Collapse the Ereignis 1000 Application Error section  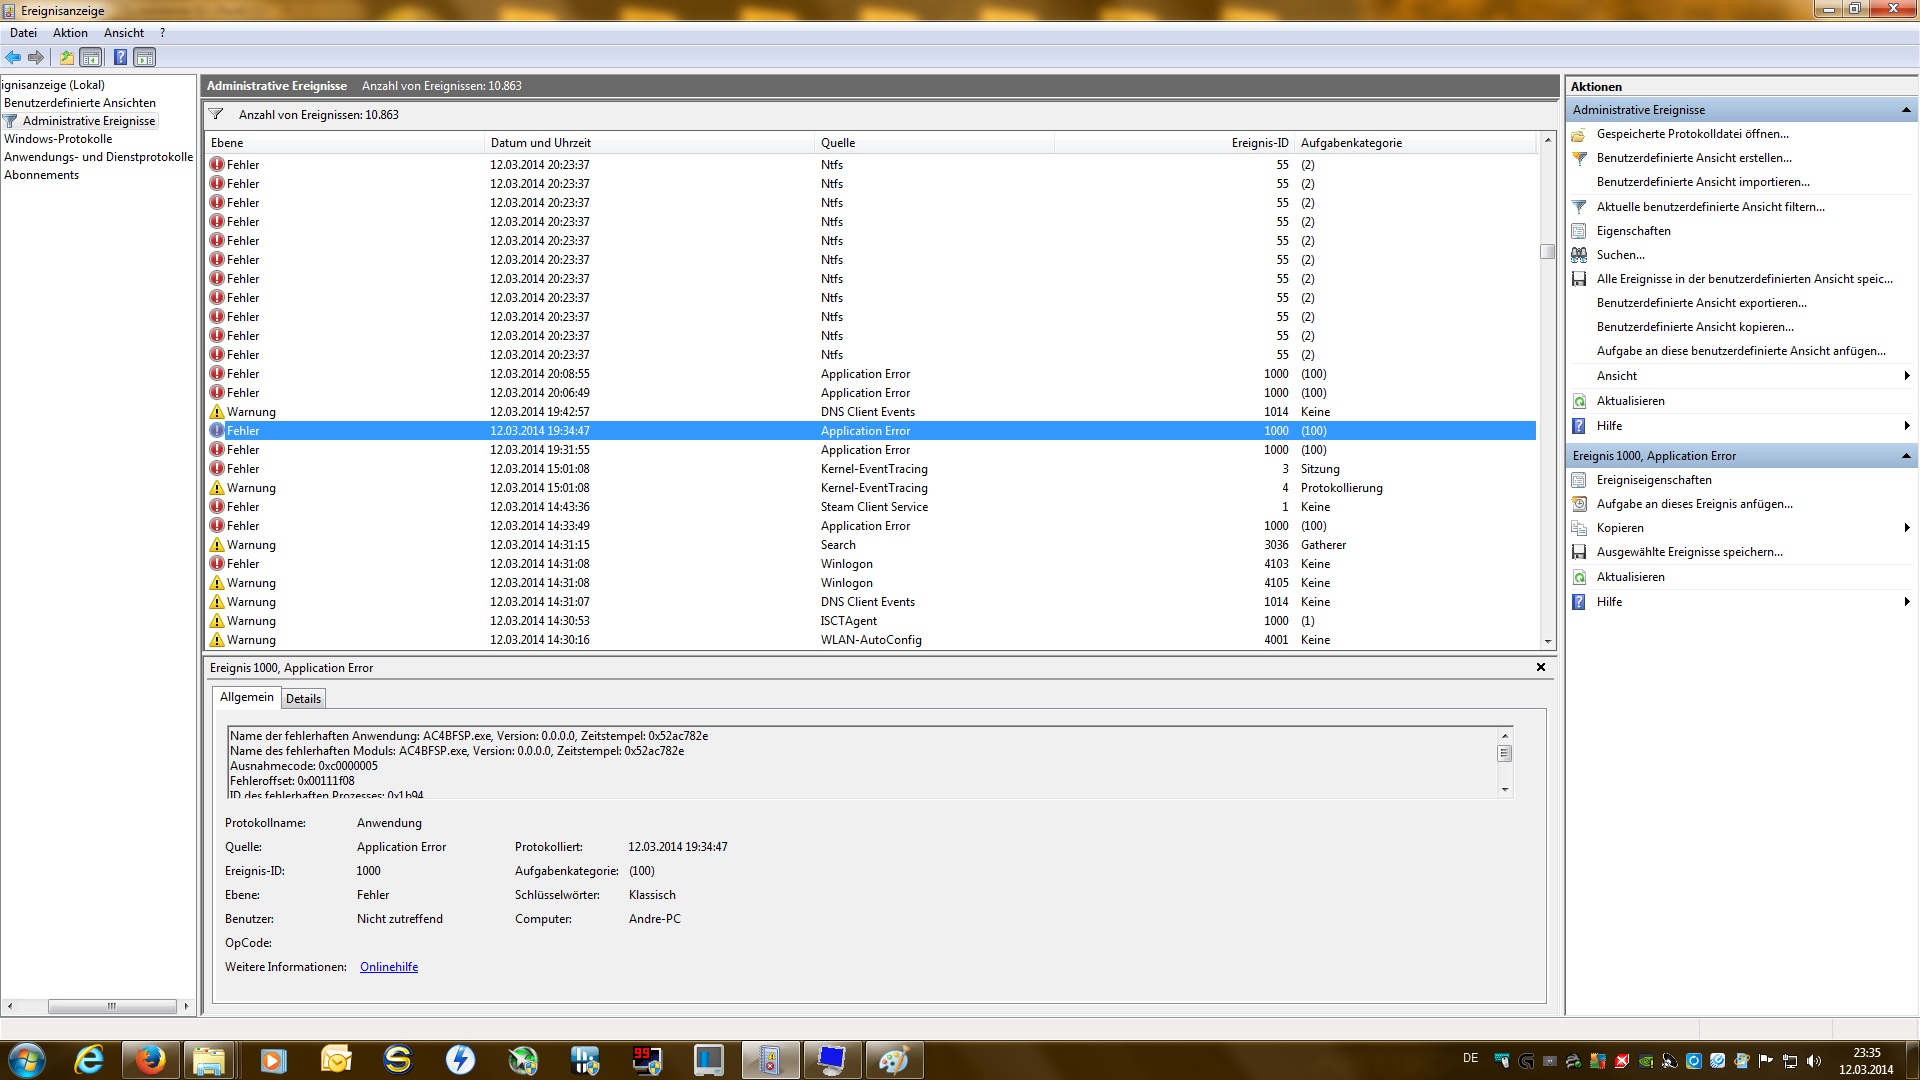pyautogui.click(x=1905, y=456)
